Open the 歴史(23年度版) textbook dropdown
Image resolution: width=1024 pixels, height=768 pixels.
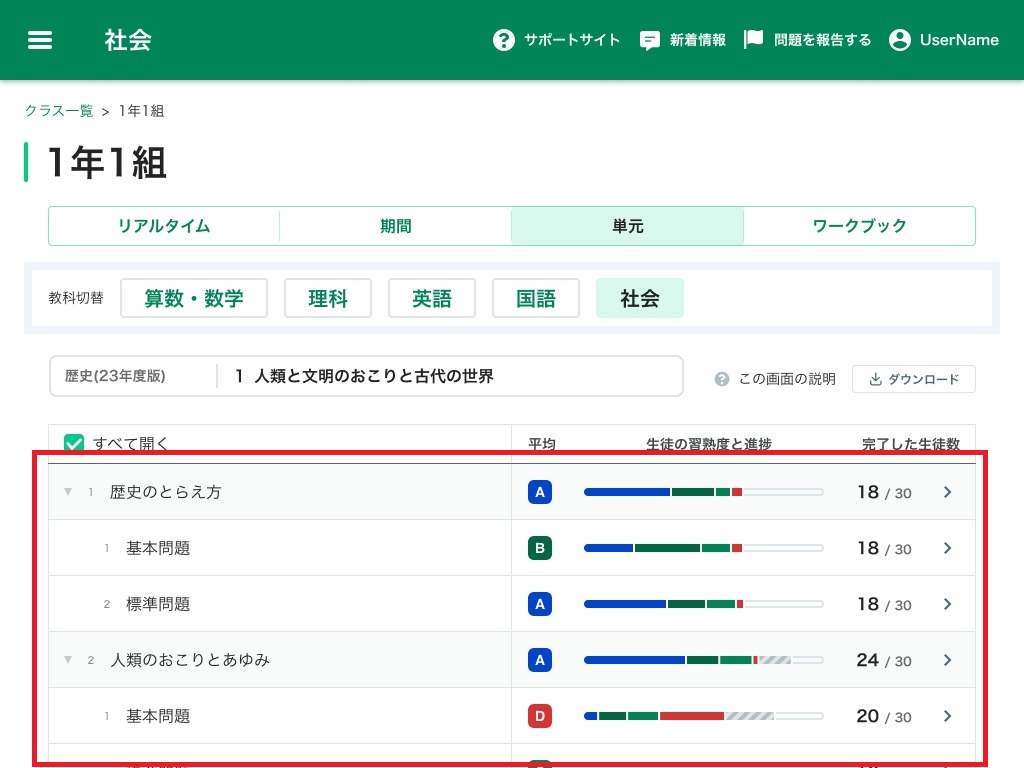(x=133, y=376)
